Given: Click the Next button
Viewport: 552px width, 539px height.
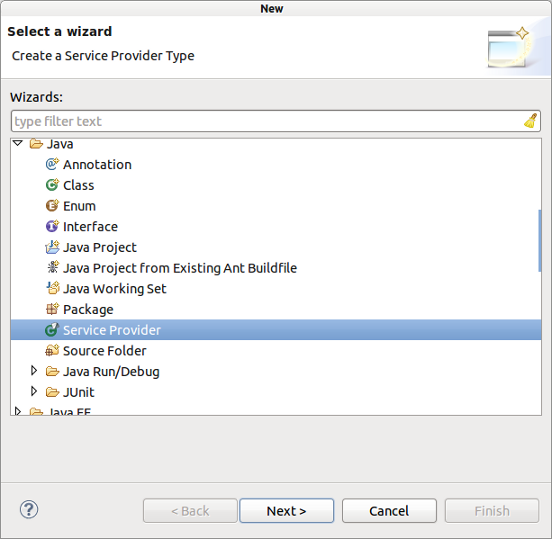Looking at the screenshot, I should coord(287,510).
